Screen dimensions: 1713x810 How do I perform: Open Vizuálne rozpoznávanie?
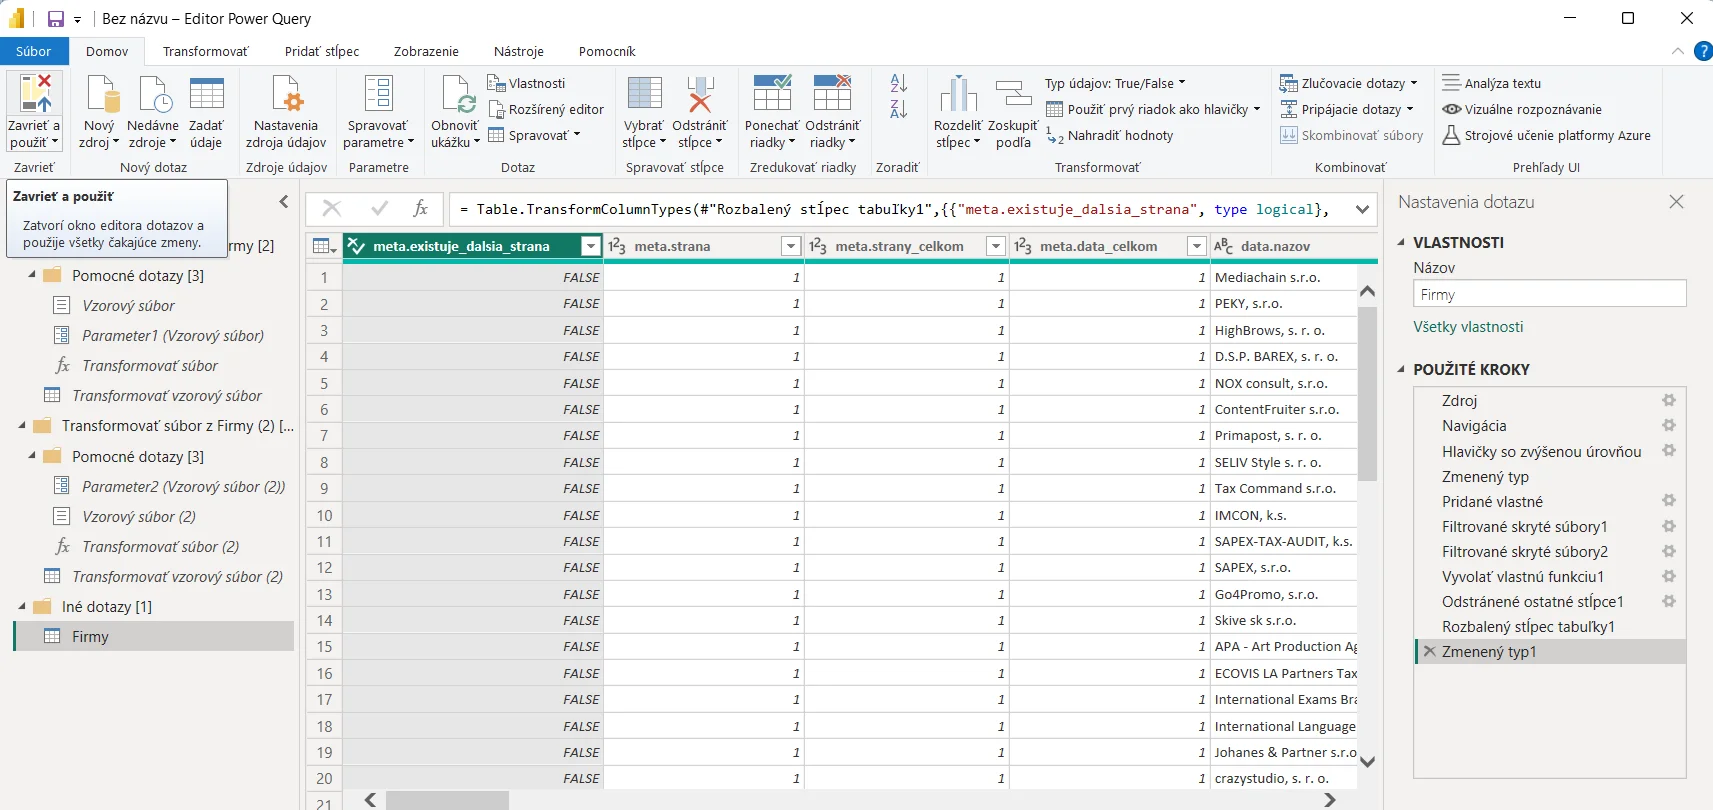click(1522, 109)
